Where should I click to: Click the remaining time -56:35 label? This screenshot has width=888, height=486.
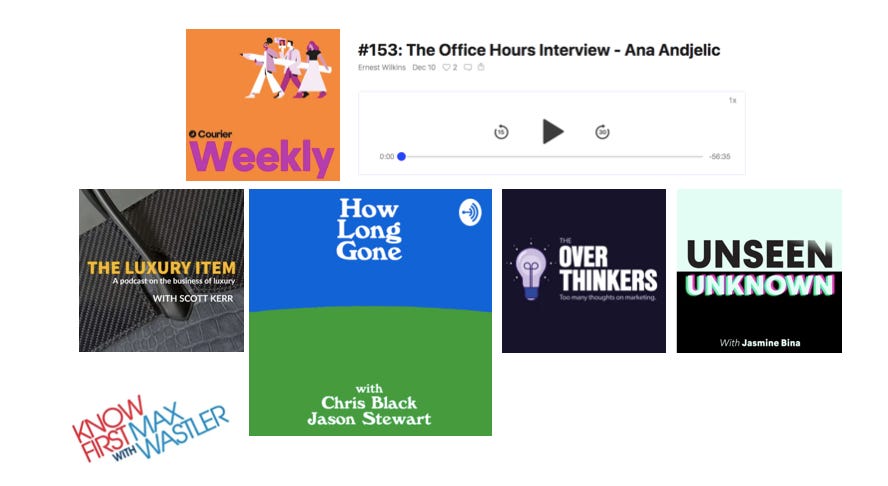click(x=720, y=156)
